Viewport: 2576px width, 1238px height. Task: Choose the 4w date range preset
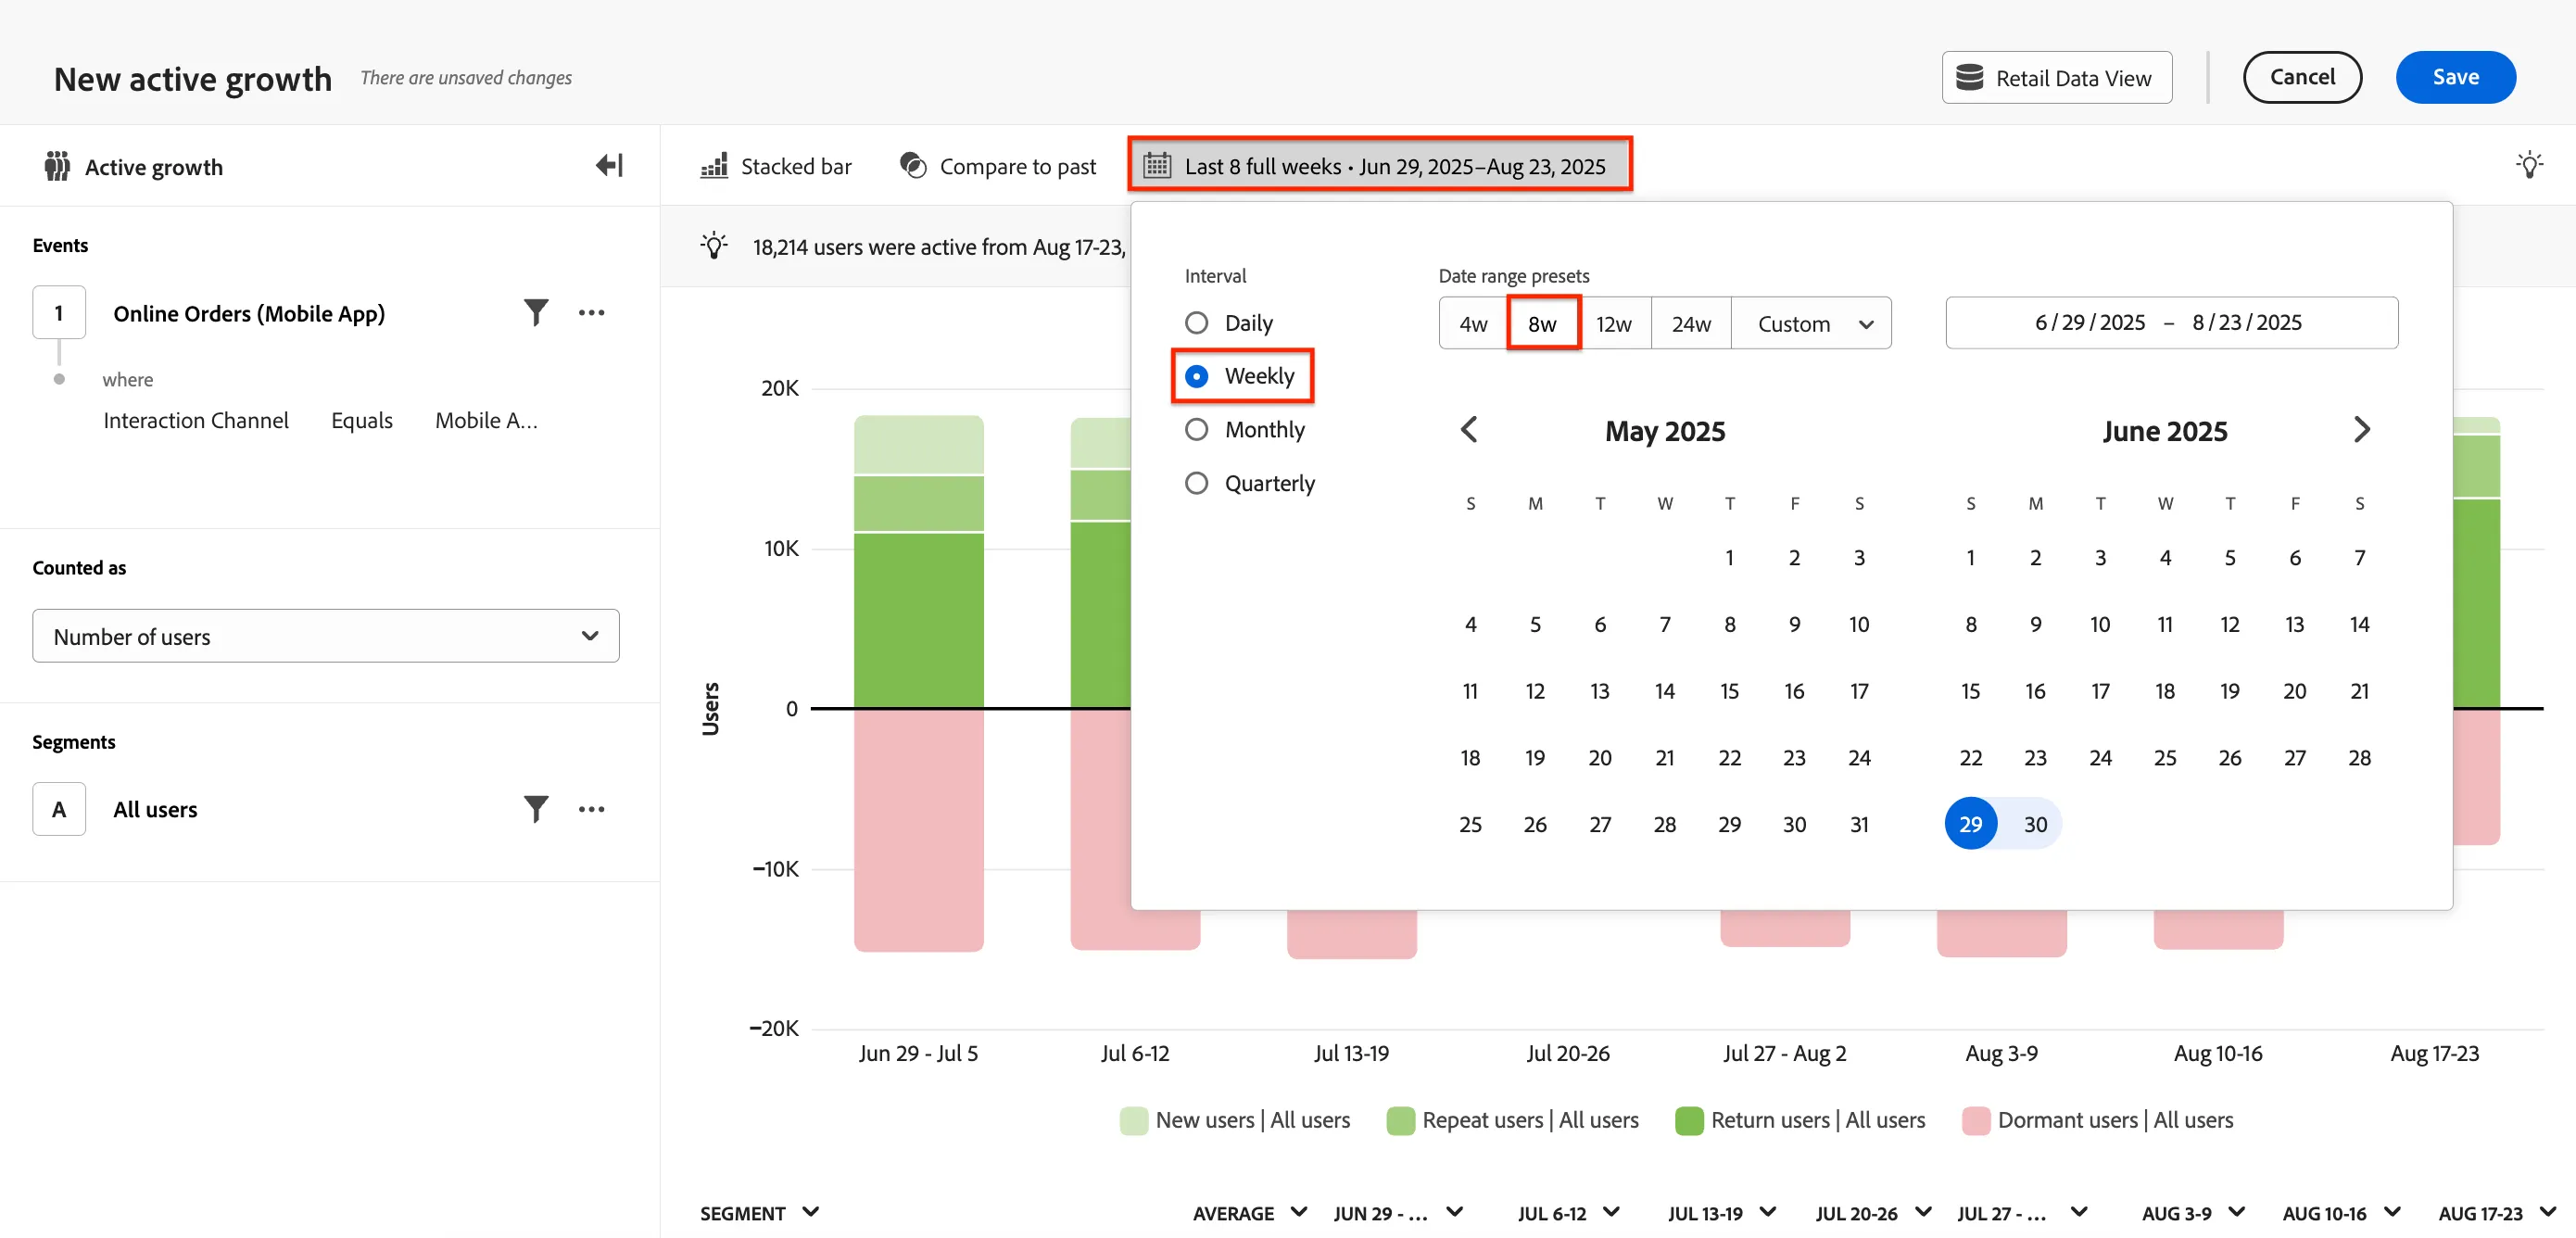click(1473, 323)
